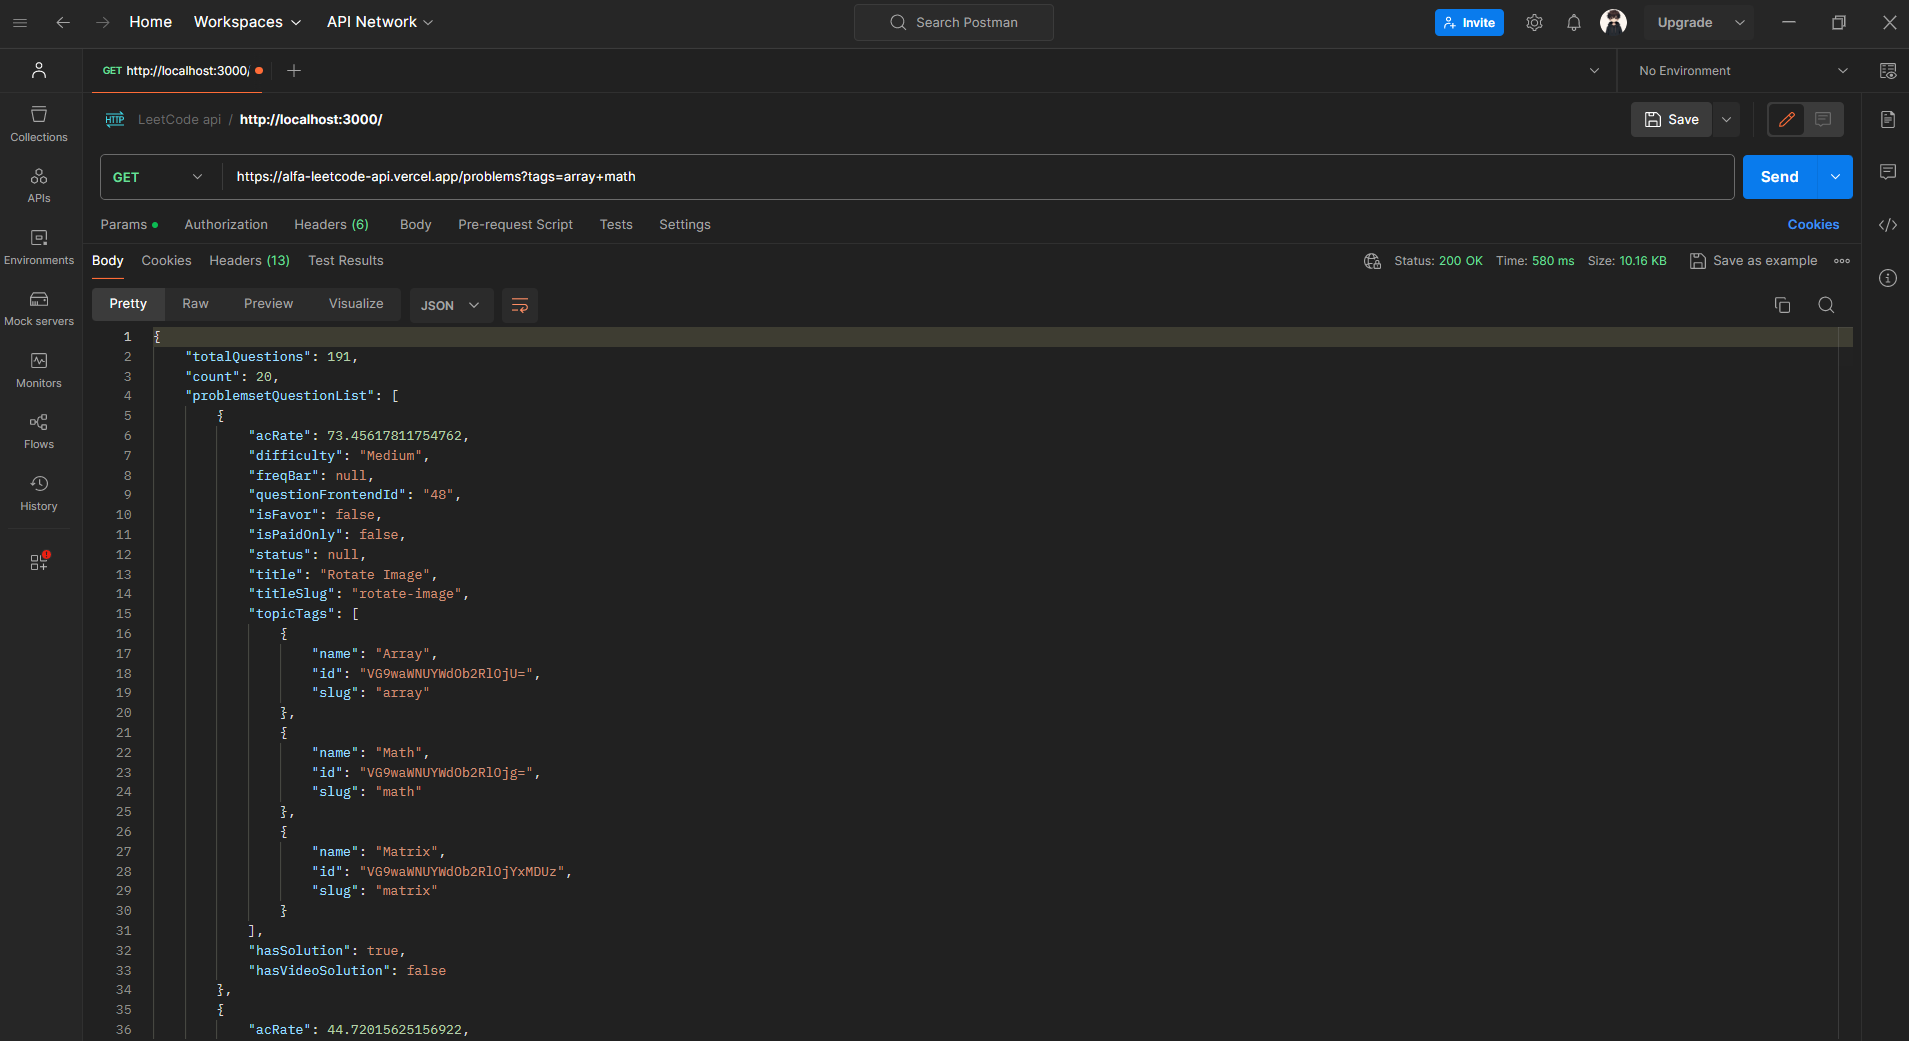Viewport: 1909px width, 1041px height.
Task: Open the tab list chevron
Action: [x=1594, y=71]
